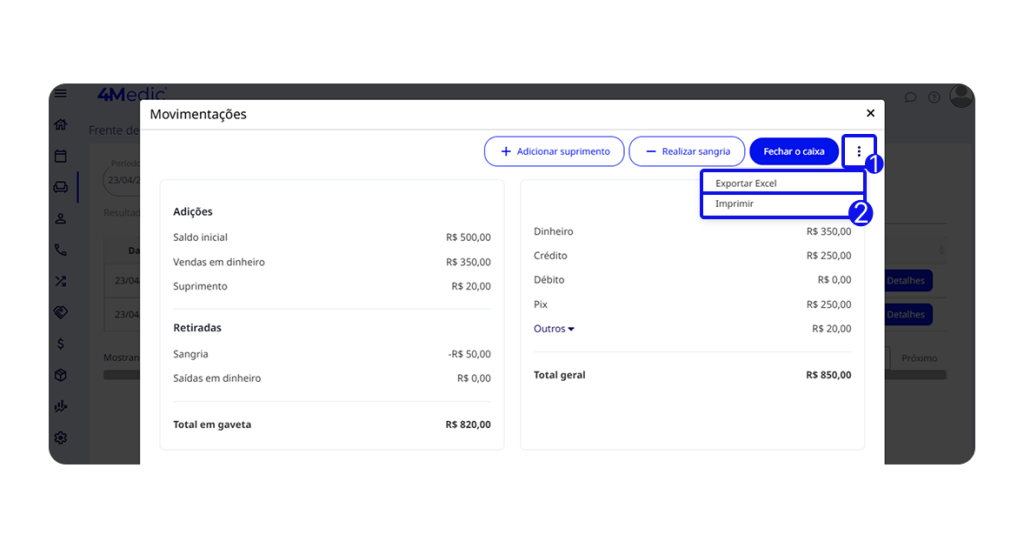
Task: Go to the home icon in sidebar
Action: (x=61, y=125)
